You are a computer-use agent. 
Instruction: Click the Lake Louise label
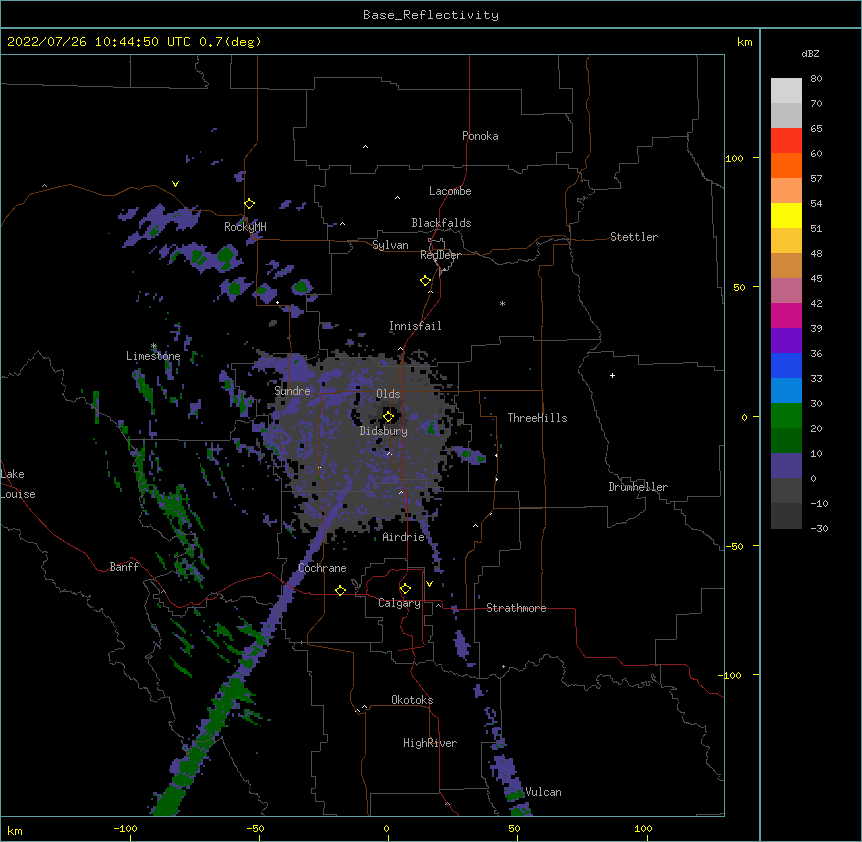18,484
